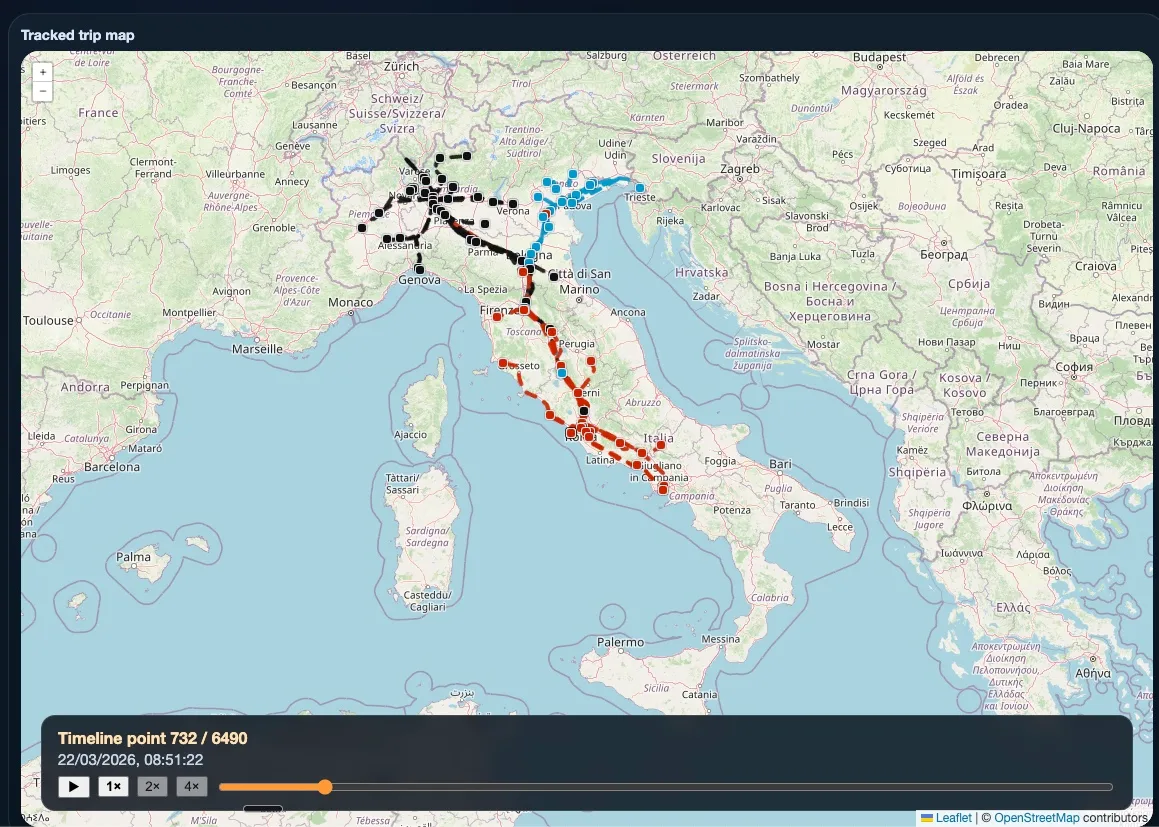Click the black marker above Genova
Viewport: 1159px width, 827px height.
coord(419,269)
